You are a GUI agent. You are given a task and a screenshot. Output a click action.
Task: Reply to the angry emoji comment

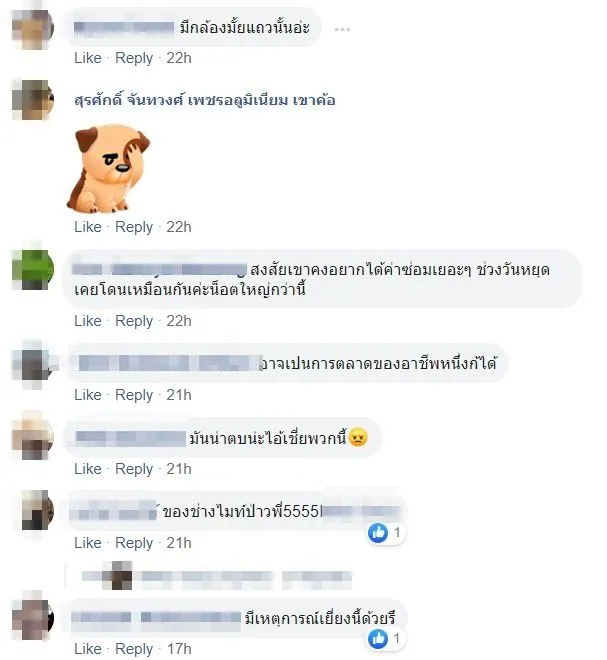134,469
